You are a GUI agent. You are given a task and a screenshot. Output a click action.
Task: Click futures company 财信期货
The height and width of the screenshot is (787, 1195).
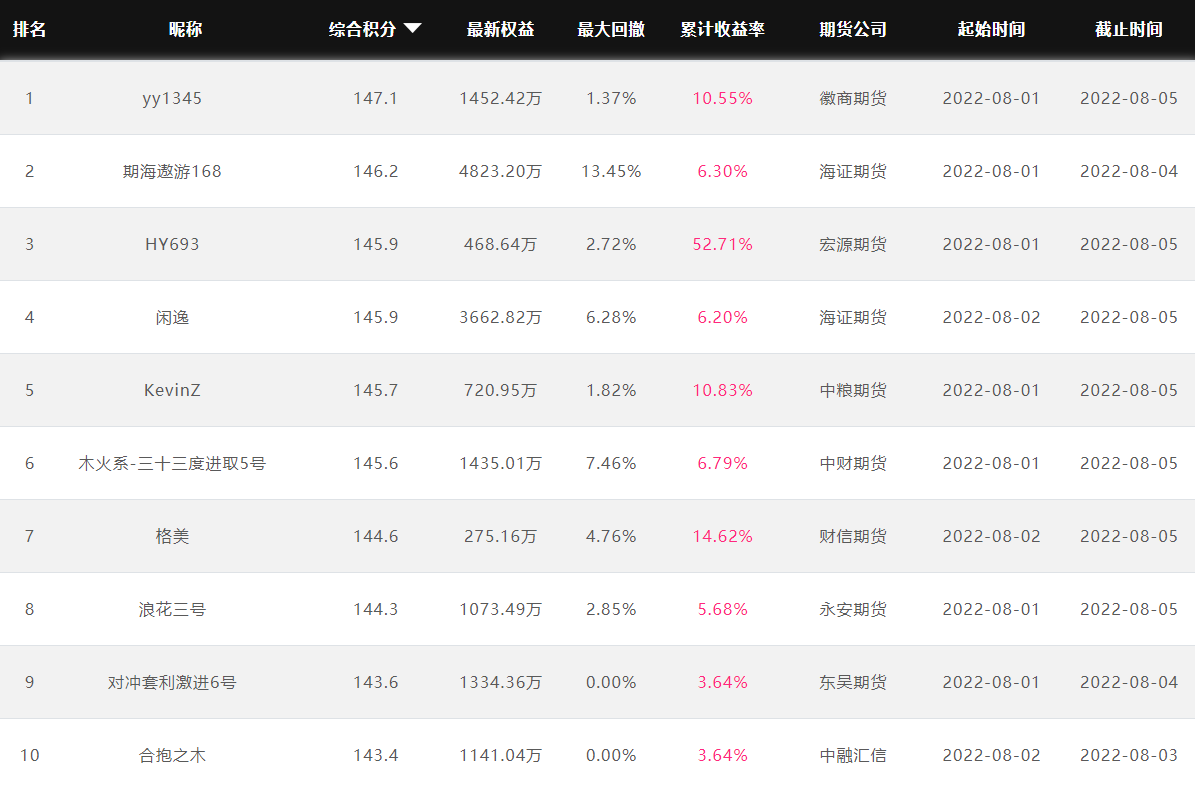853,536
